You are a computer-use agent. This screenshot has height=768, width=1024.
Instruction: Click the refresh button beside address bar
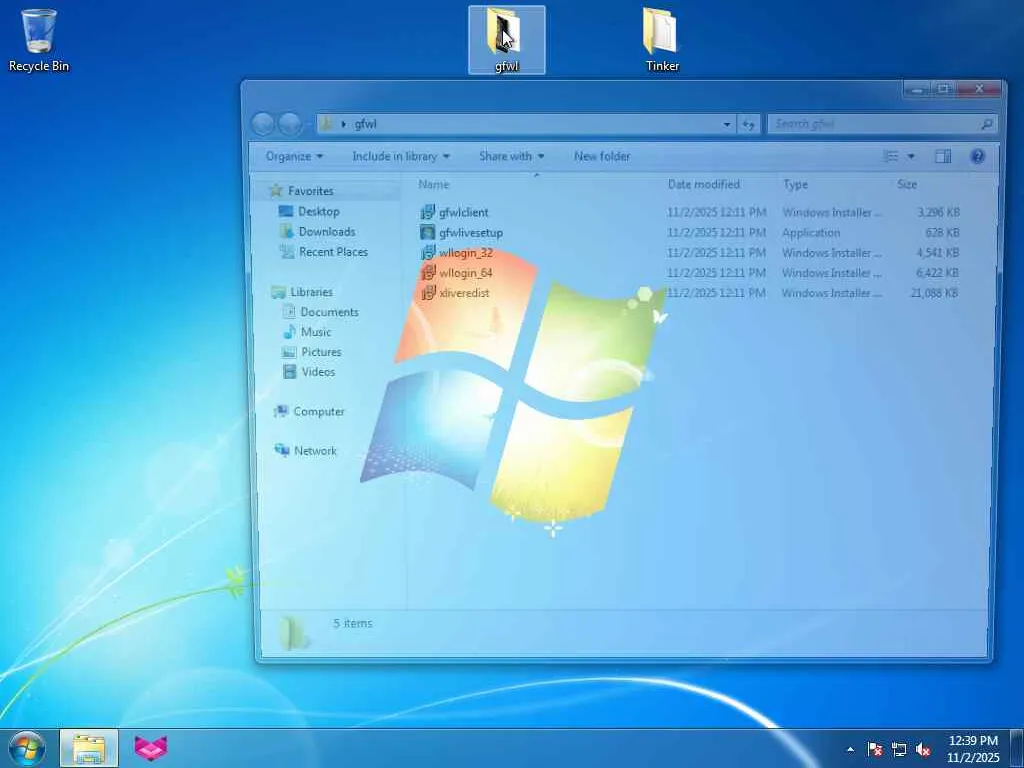748,123
